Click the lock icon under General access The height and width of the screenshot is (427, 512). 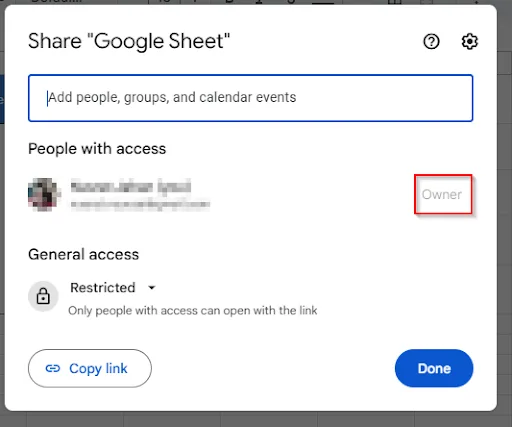(x=43, y=296)
